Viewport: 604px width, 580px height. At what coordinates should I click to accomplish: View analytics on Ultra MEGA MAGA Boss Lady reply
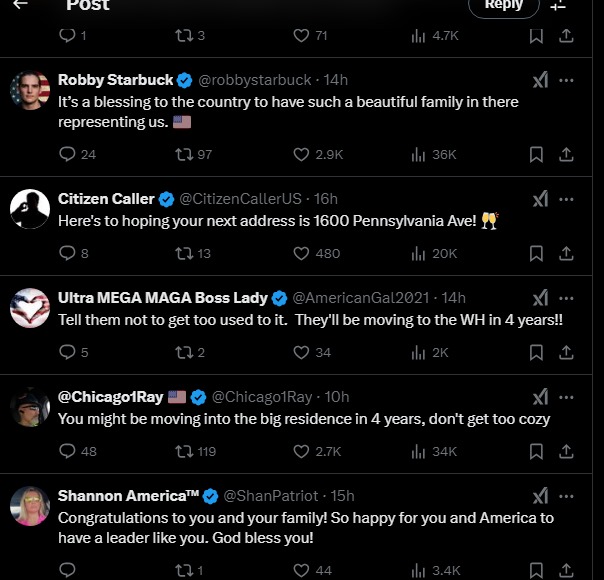(419, 352)
